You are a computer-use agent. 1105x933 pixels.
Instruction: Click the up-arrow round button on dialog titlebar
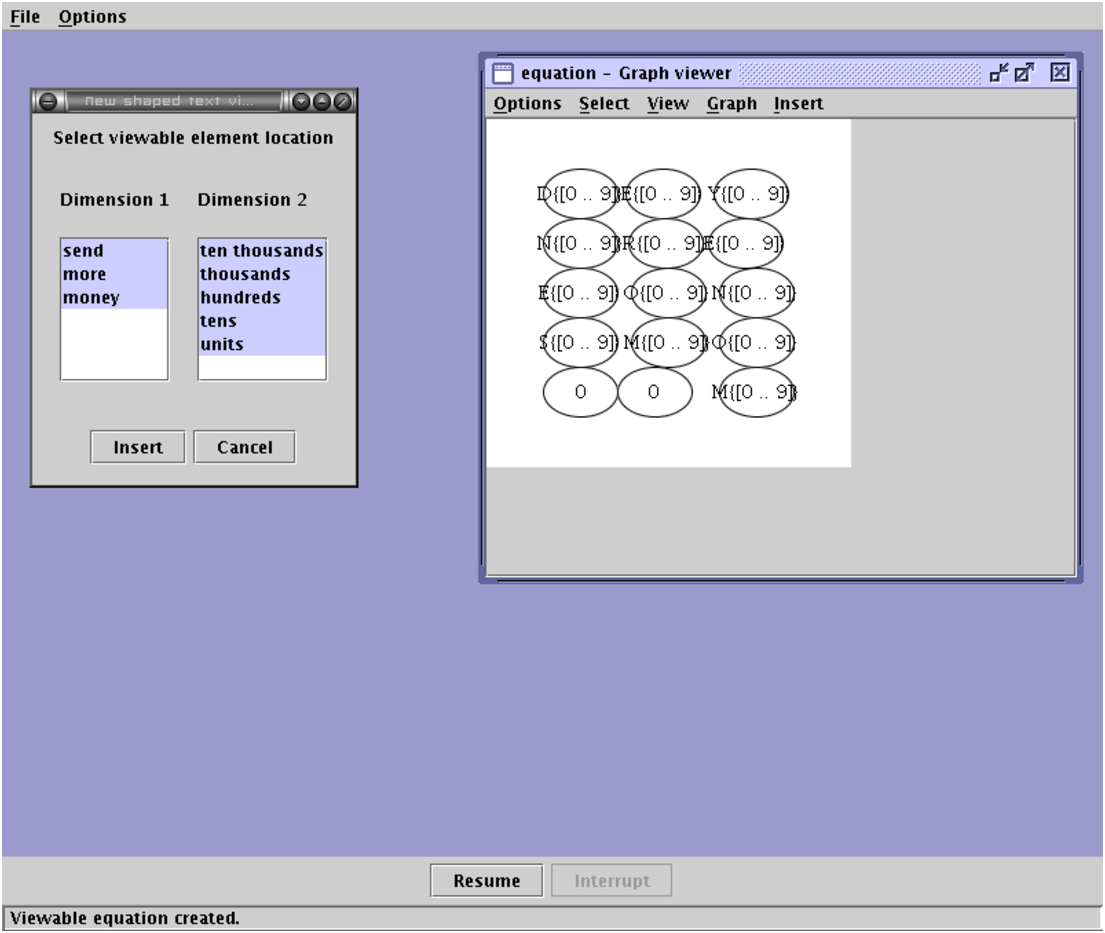321,101
